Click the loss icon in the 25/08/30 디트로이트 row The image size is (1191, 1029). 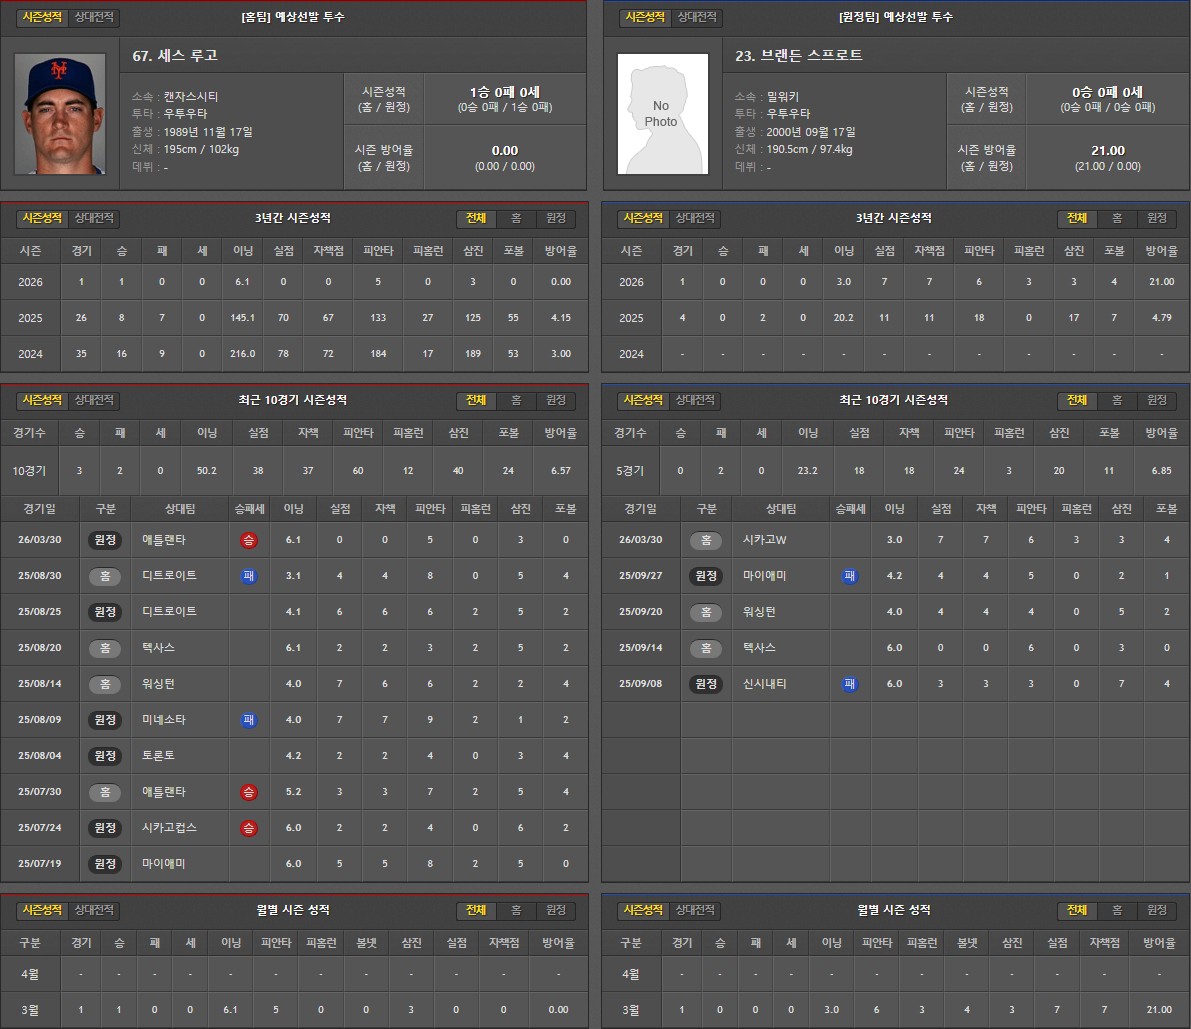click(x=248, y=576)
